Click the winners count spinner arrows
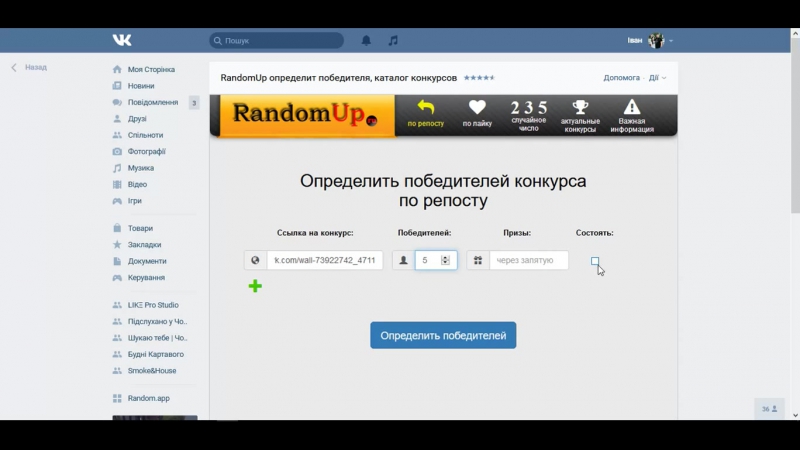This screenshot has height=450, width=800. click(x=445, y=260)
